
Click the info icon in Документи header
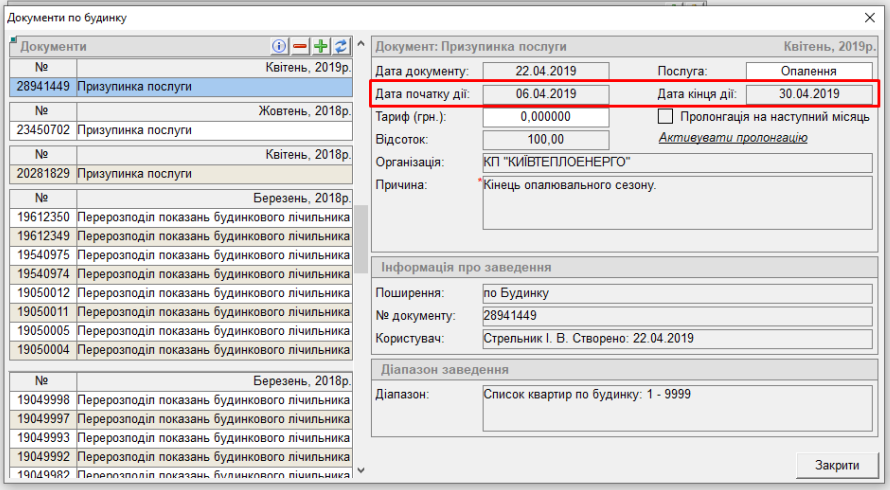pos(280,46)
